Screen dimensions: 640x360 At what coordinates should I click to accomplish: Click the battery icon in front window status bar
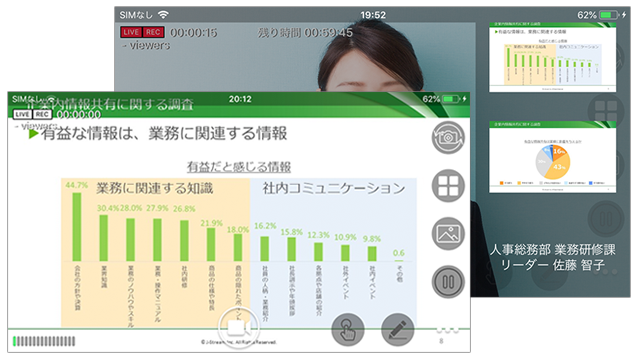coord(451,99)
